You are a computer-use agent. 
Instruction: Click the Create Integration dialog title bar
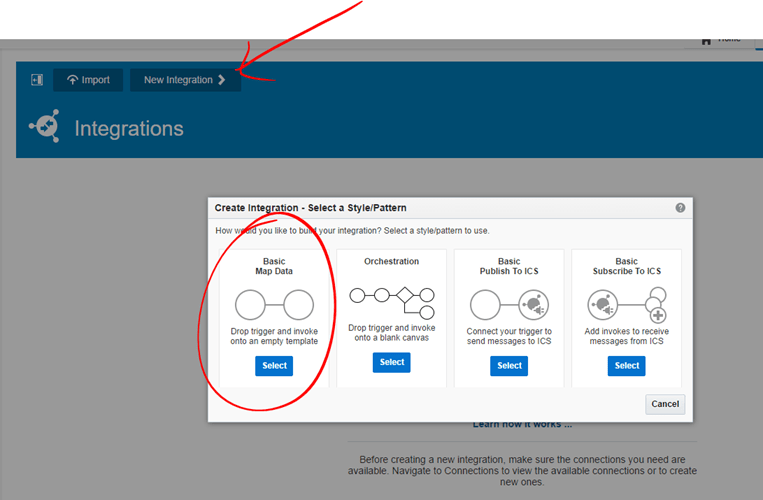(400, 208)
